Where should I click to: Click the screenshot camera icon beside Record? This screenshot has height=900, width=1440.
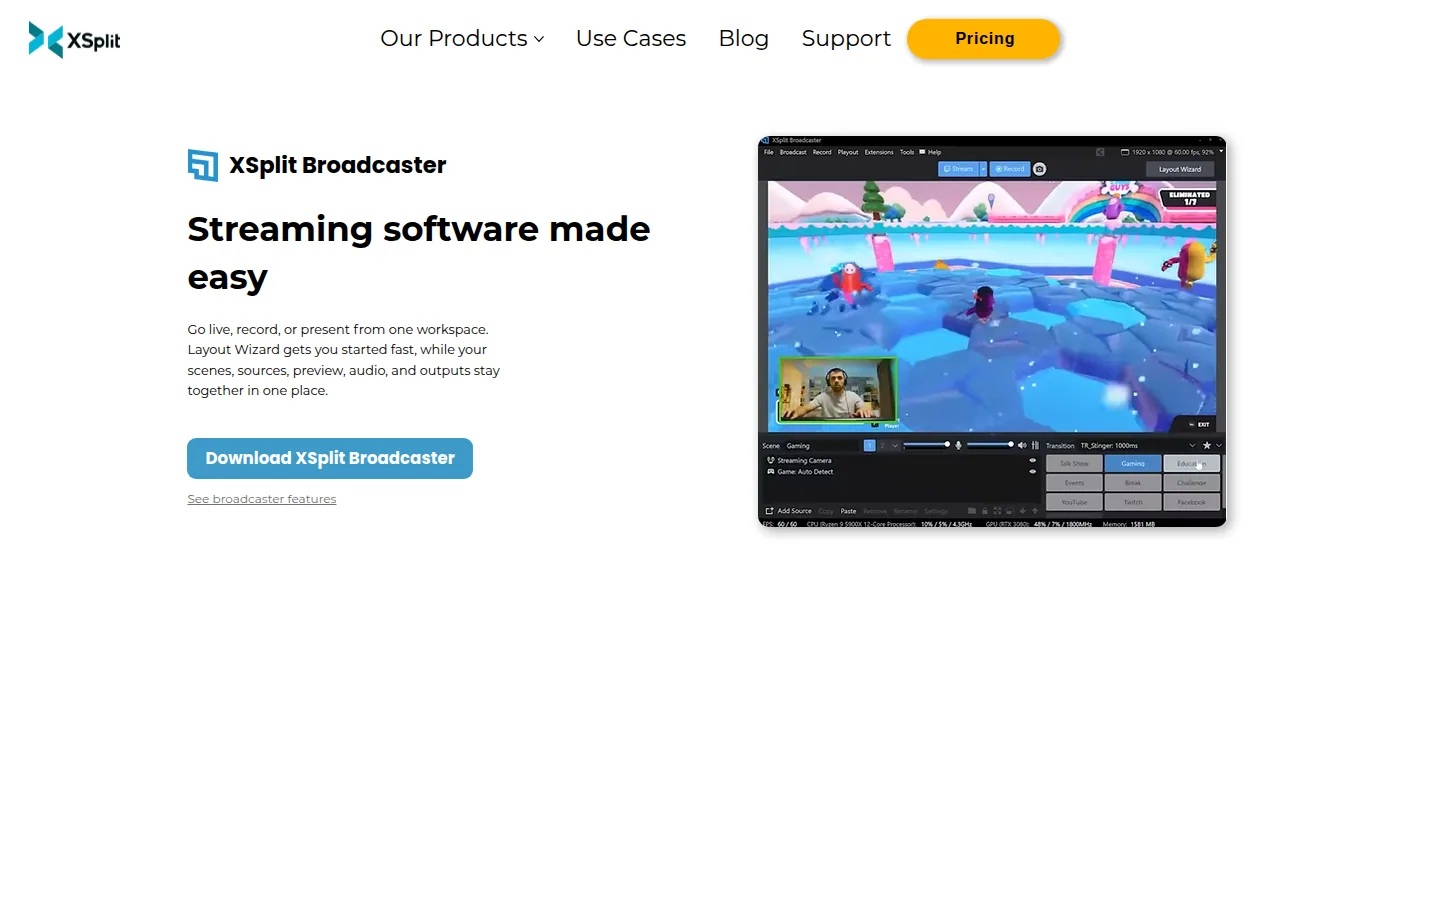pyautogui.click(x=1039, y=169)
